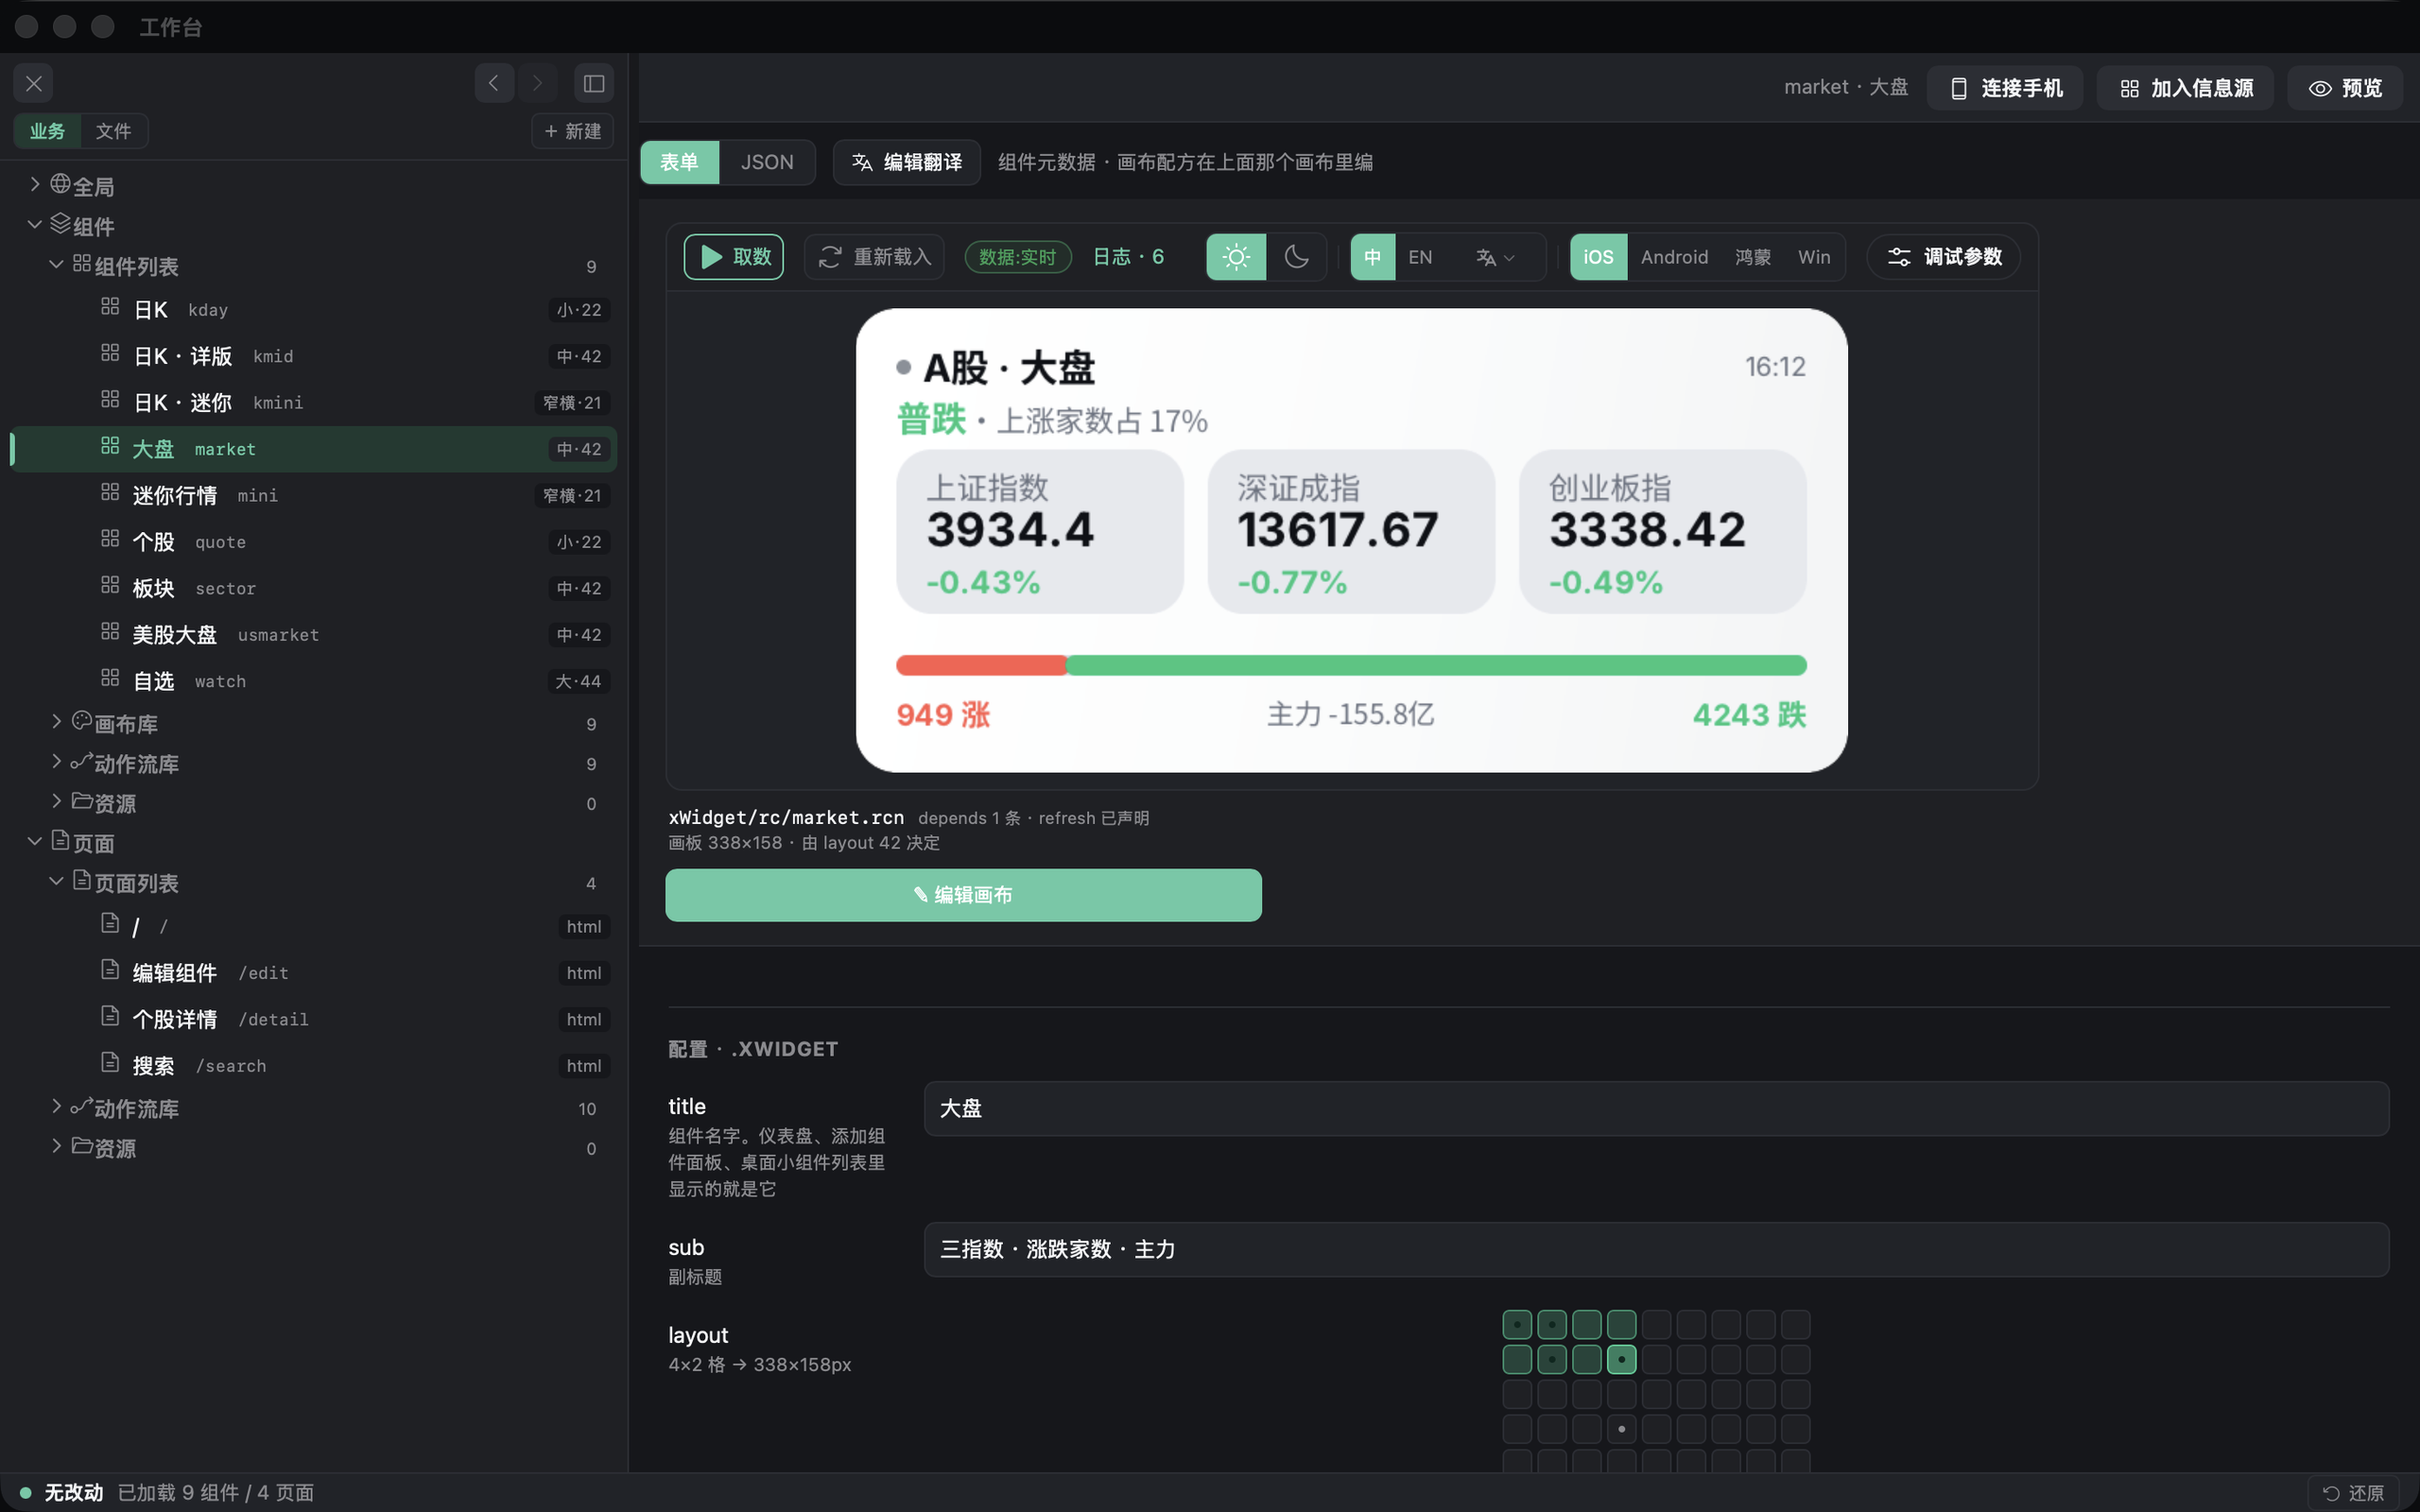Switch preview to light mode sun icon

coord(1236,257)
